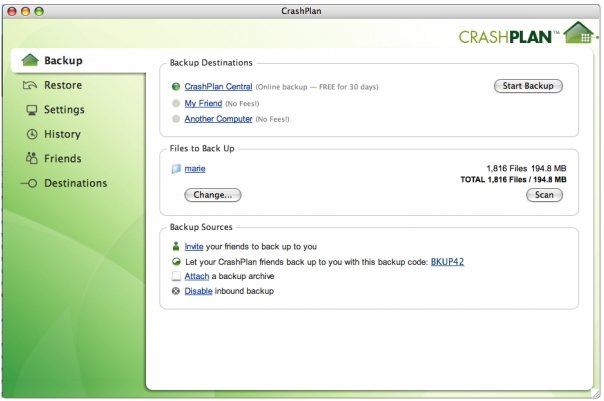
Task: Click the '(Online backup — FREE for 30 days)' text
Action: coord(317,87)
